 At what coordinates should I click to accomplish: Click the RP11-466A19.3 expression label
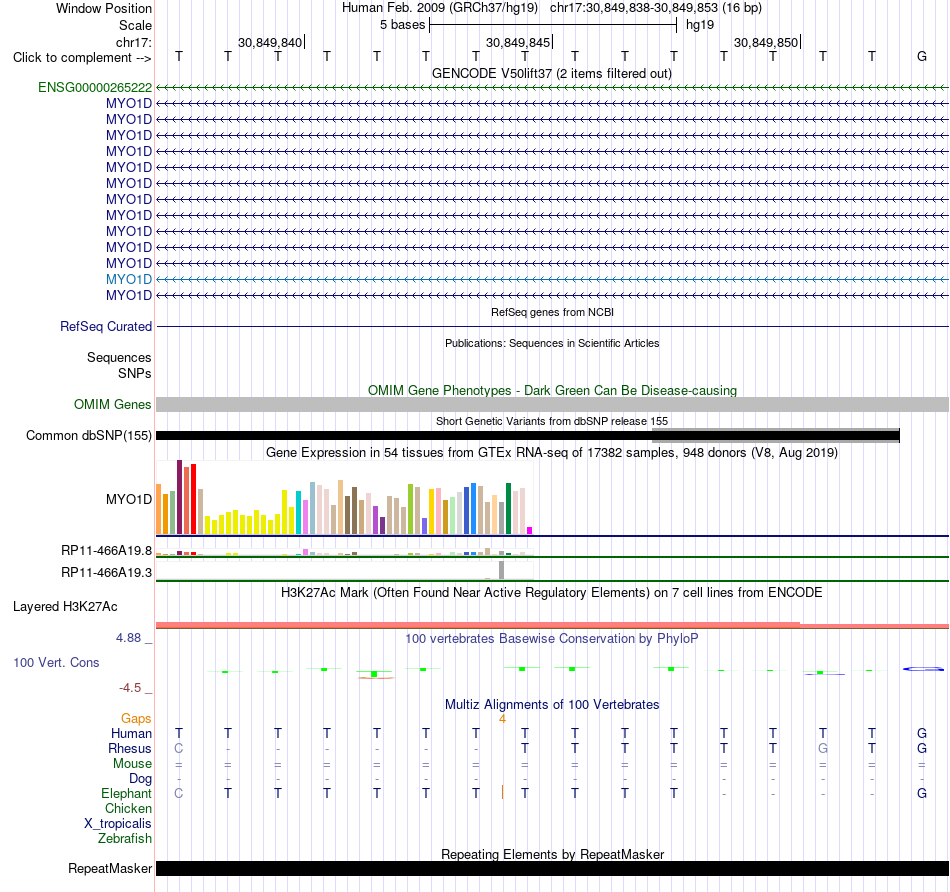pyautogui.click(x=106, y=573)
